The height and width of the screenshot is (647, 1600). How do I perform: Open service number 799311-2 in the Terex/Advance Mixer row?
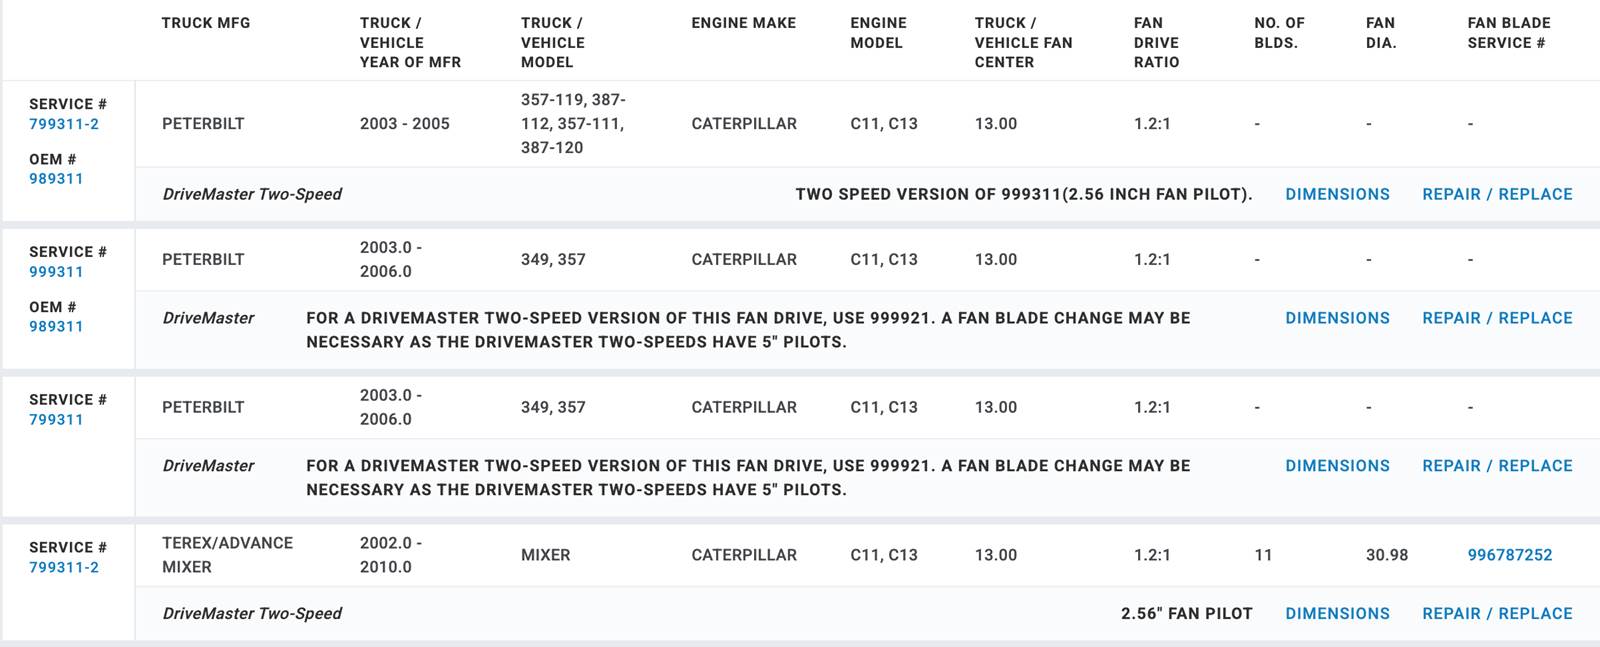point(64,568)
